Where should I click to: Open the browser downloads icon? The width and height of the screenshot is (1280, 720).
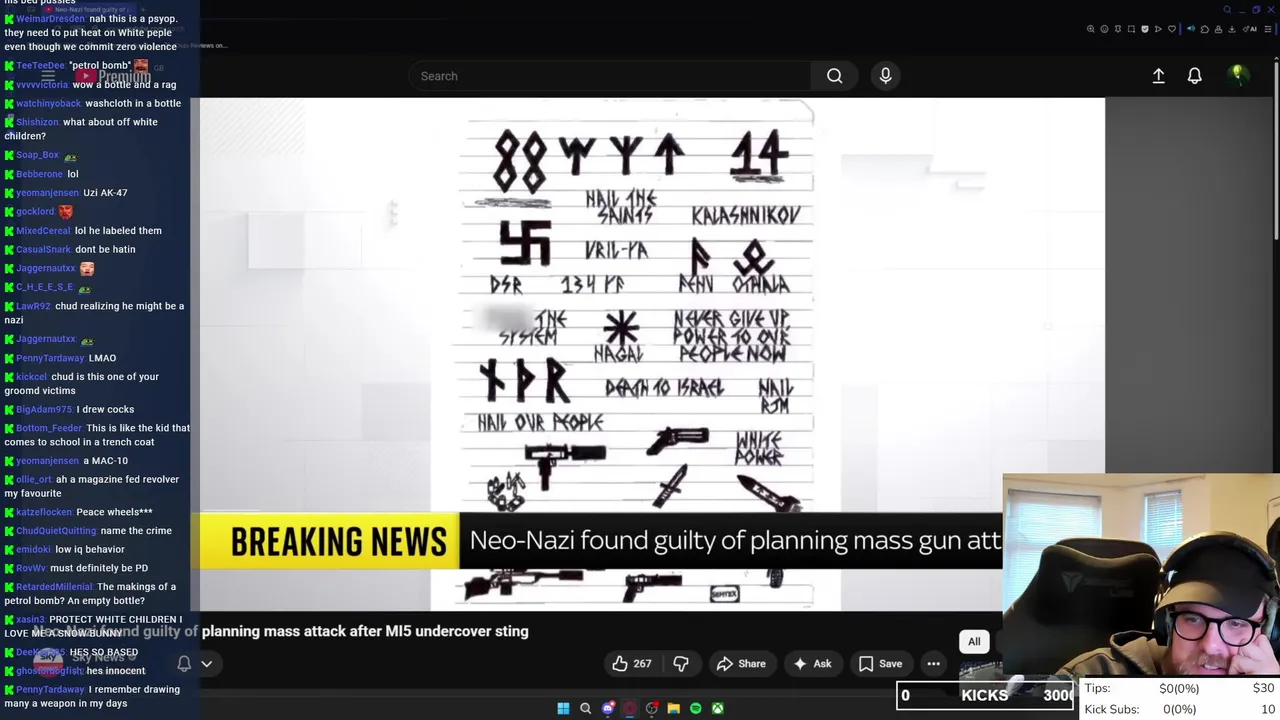[x=1232, y=29]
